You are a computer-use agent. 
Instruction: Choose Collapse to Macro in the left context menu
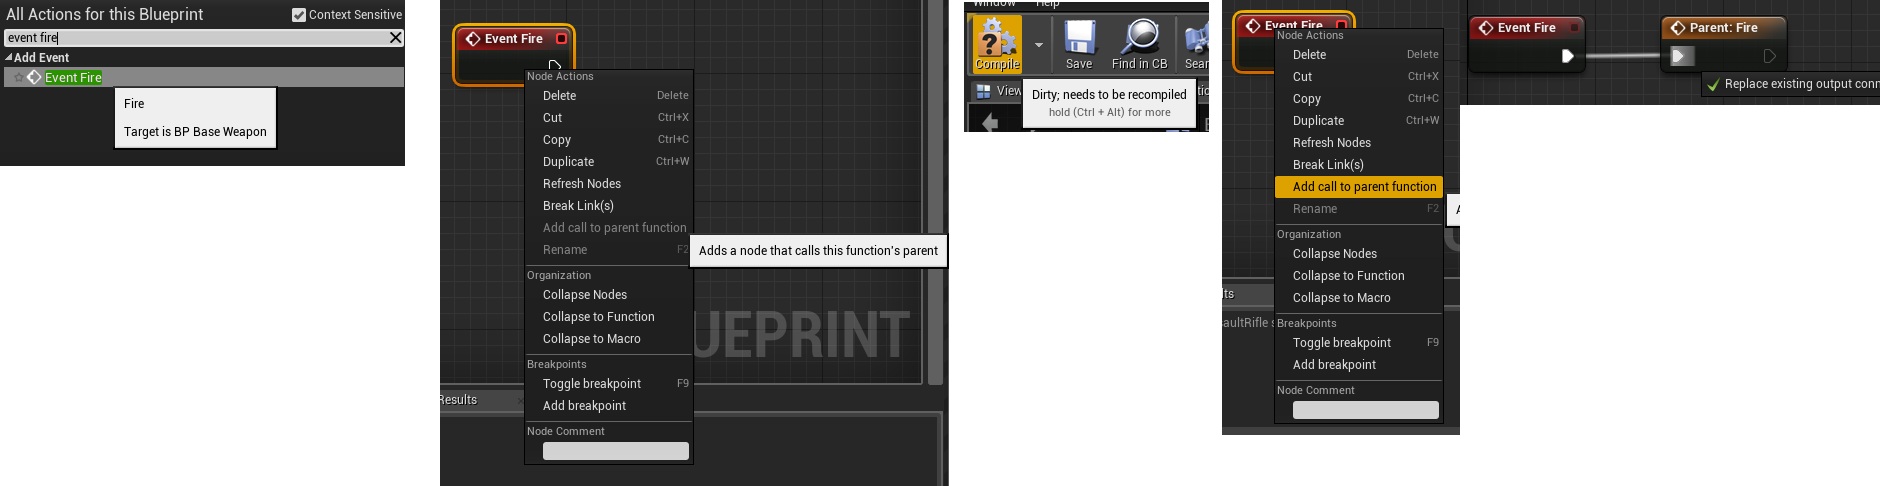coord(609,339)
